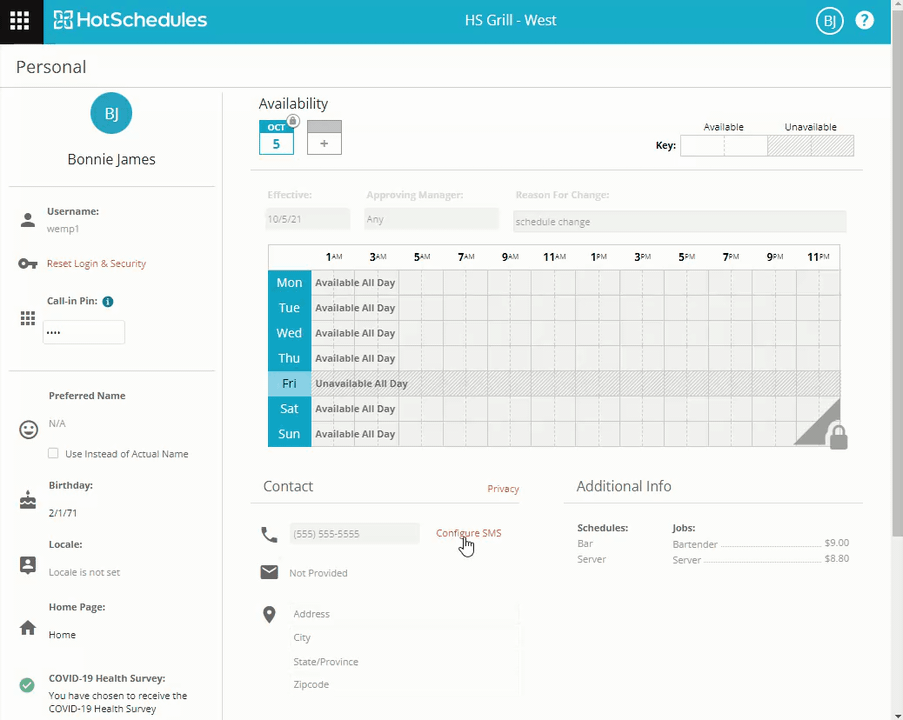Open the Approving Manager dropdown

click(431, 220)
